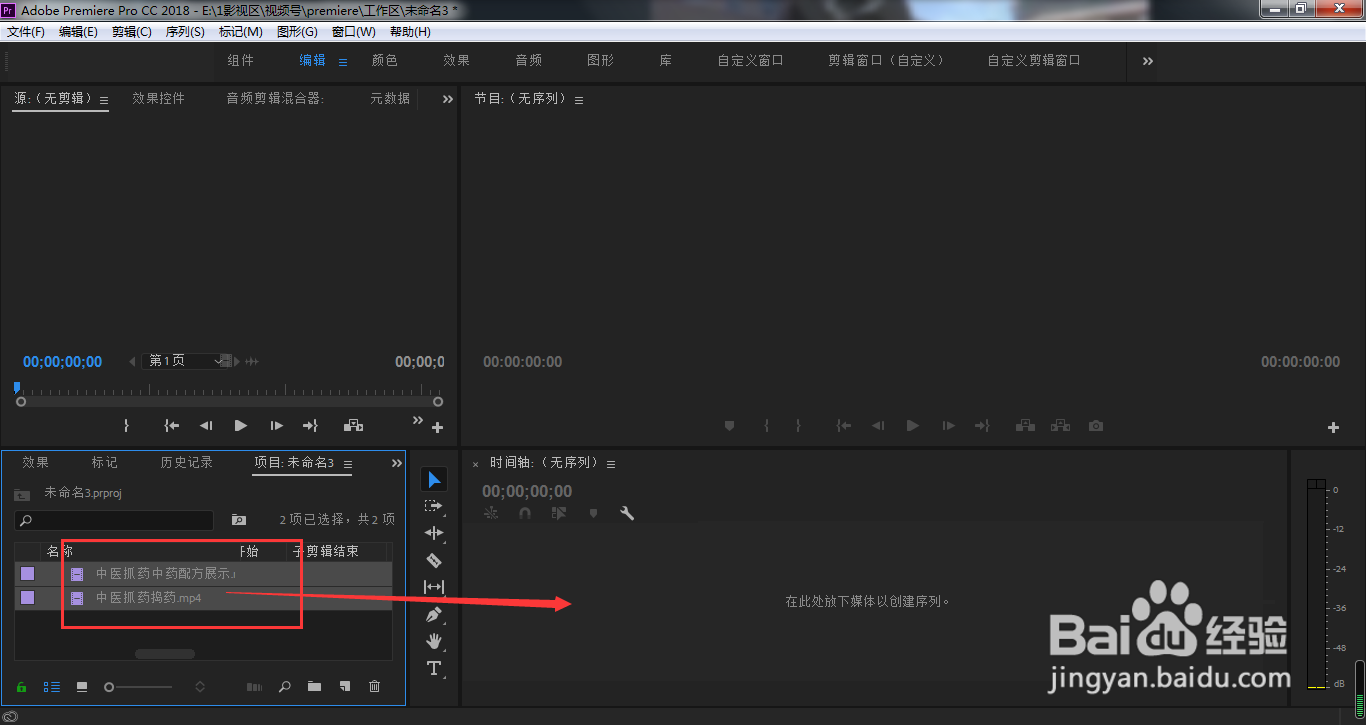The image size is (1366, 725).
Task: Toggle Linked Selection in timeline
Action: [559, 513]
